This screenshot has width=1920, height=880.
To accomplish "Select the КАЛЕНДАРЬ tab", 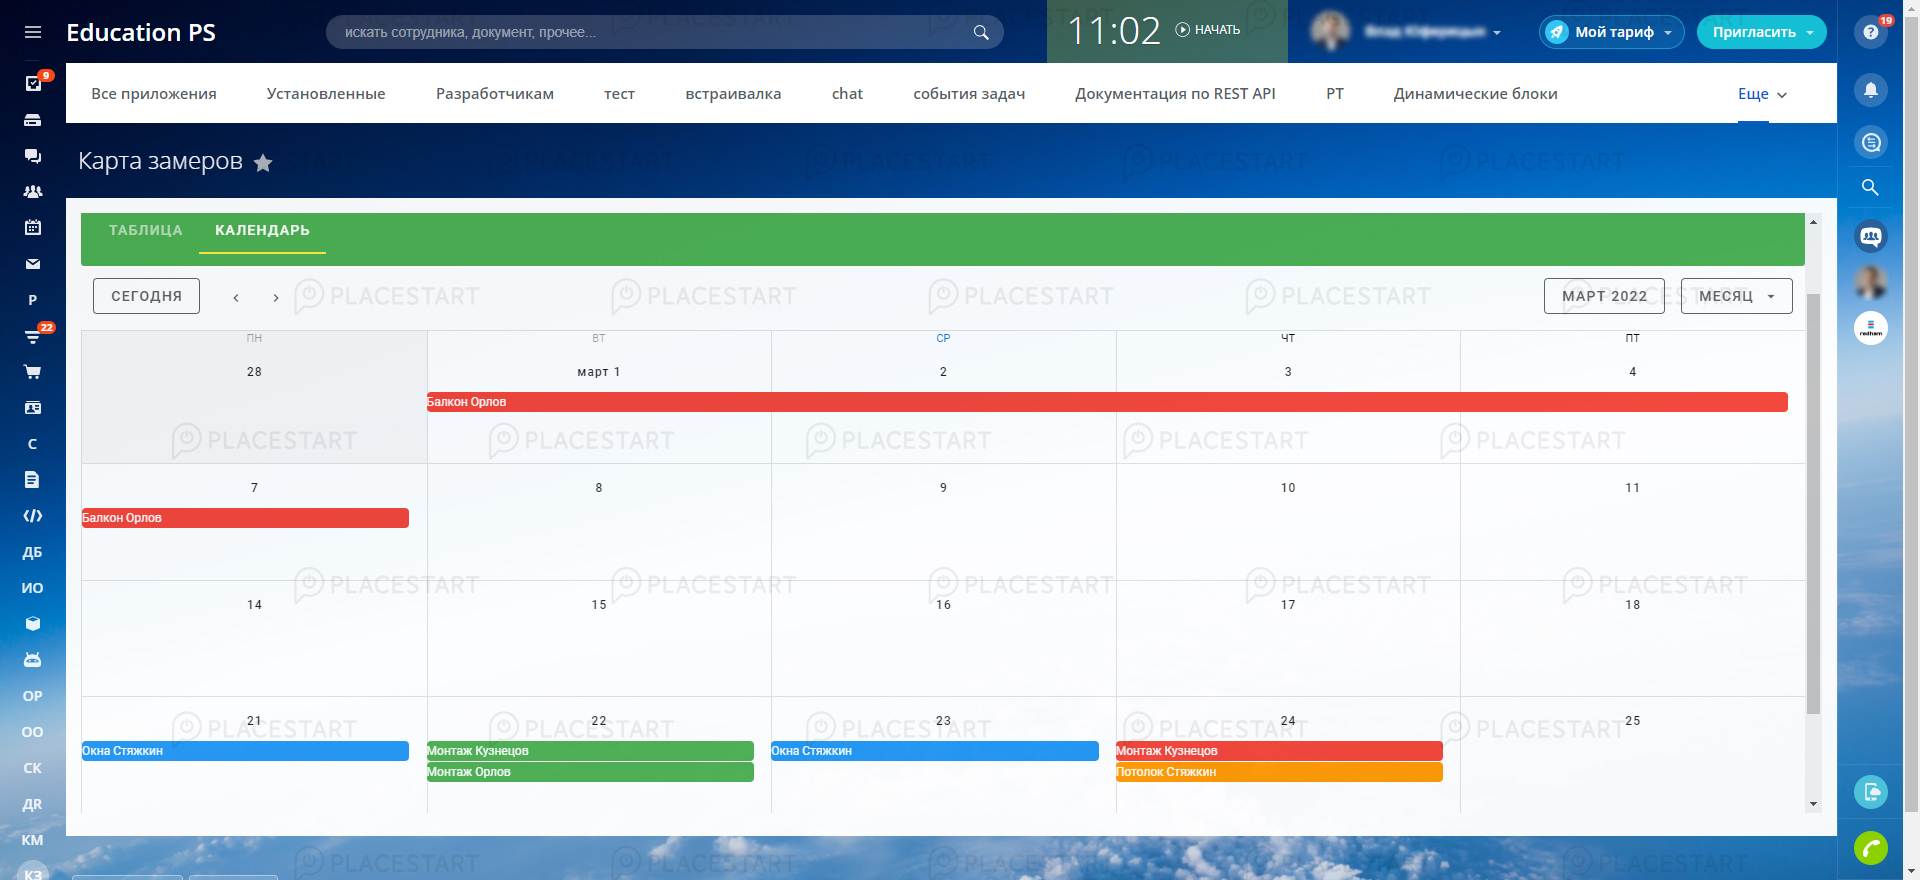I will 262,230.
